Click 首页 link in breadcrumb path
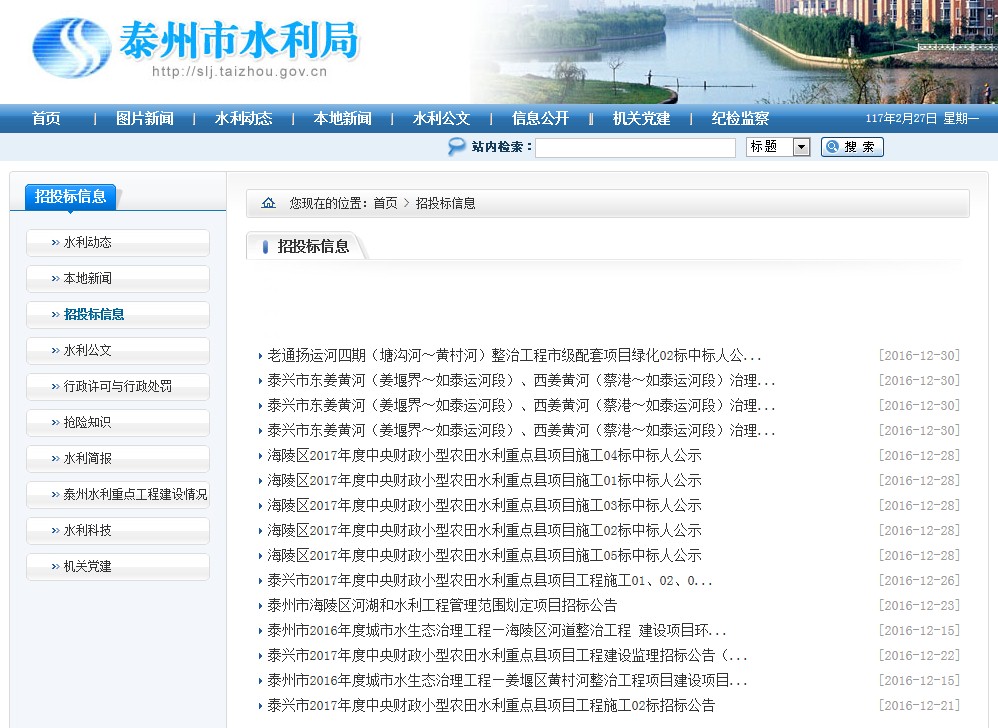This screenshot has height=728, width=998. [x=385, y=203]
